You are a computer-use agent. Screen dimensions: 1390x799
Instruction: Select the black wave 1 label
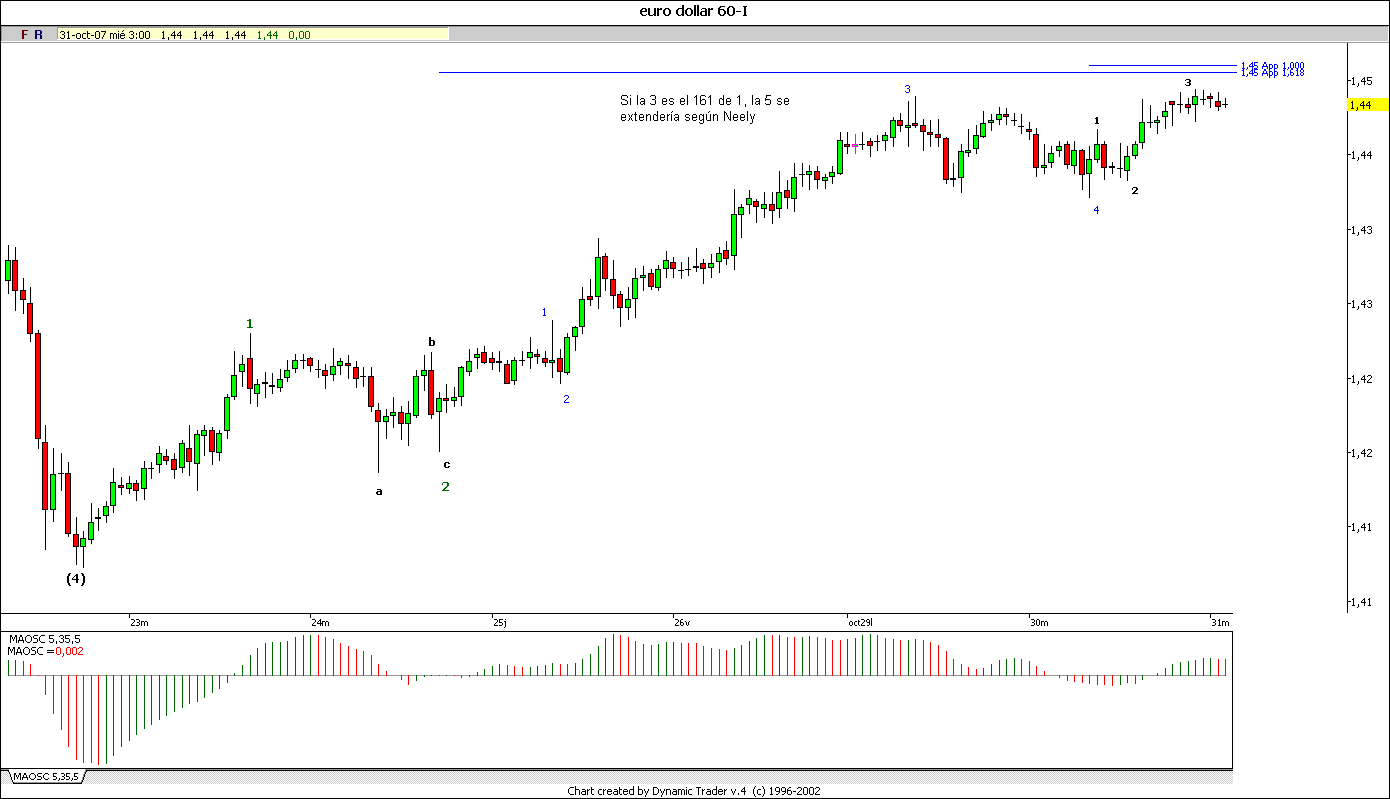[1097, 121]
